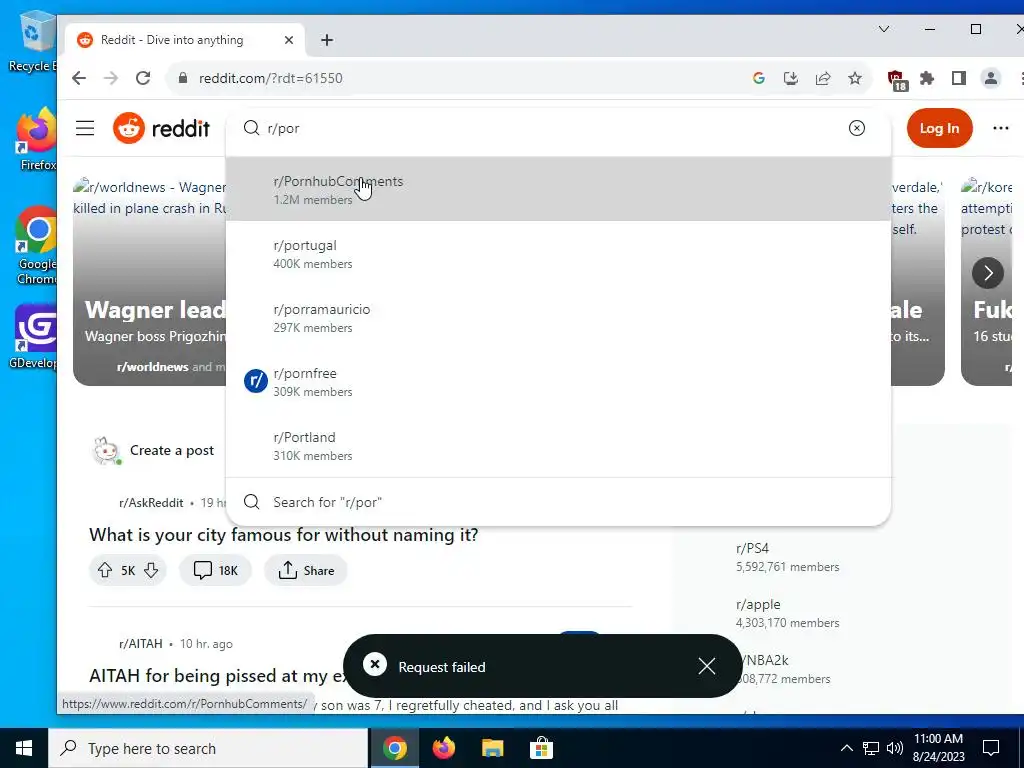
Task: Reload the page
Action: point(143,78)
